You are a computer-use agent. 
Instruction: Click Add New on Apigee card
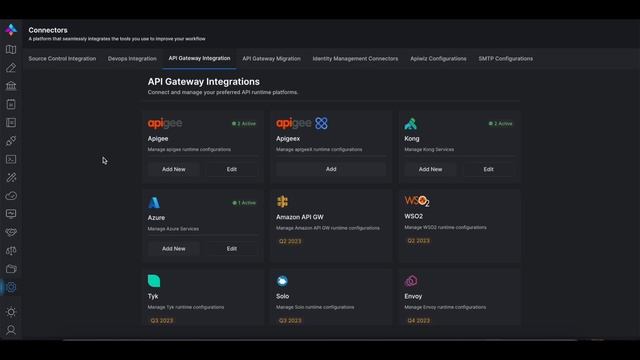[x=173, y=169]
